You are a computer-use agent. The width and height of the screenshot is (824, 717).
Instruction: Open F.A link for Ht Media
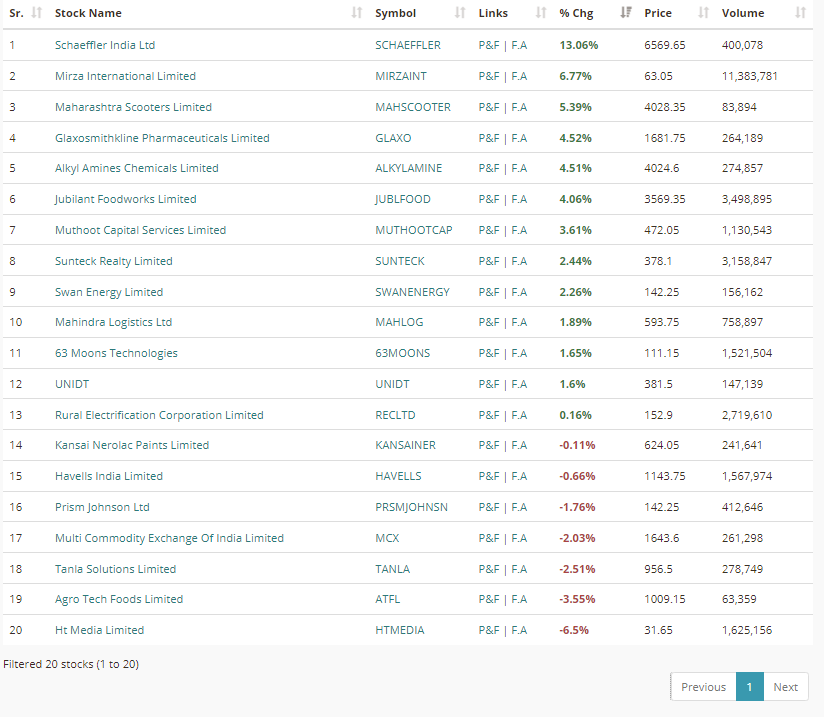coord(519,630)
